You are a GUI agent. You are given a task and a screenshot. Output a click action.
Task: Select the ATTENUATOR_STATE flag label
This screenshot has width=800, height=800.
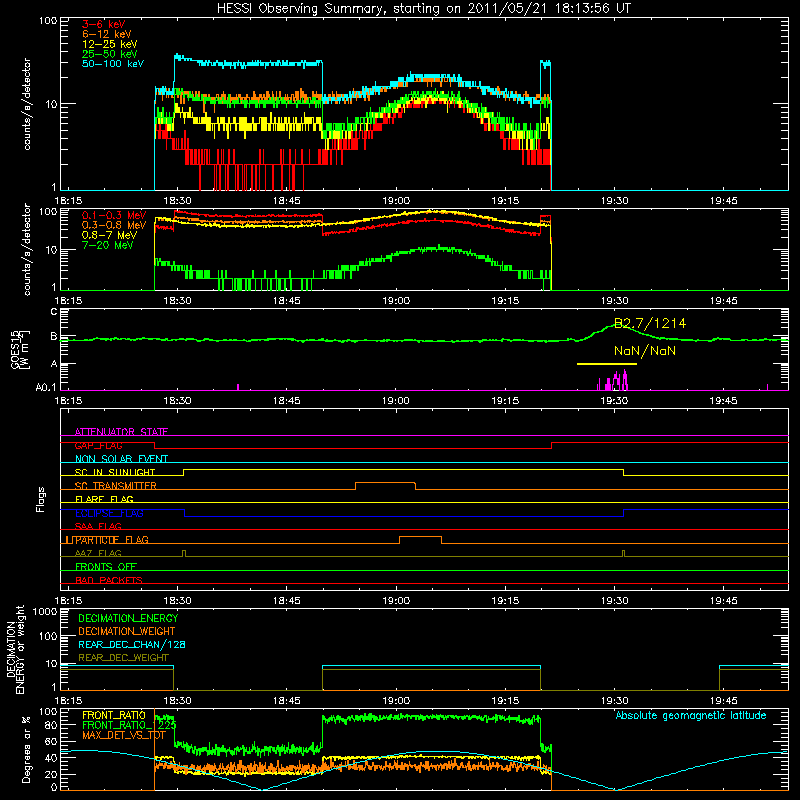click(x=121, y=431)
